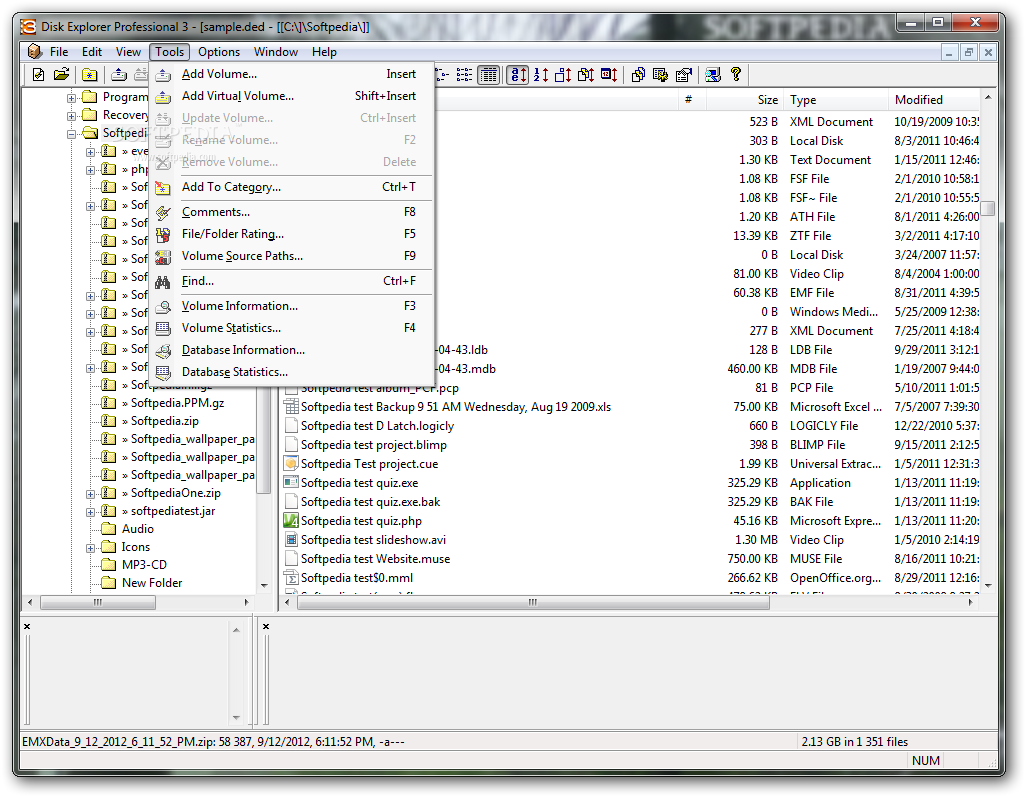Click the toolbar icon with yellow star list

[660, 75]
